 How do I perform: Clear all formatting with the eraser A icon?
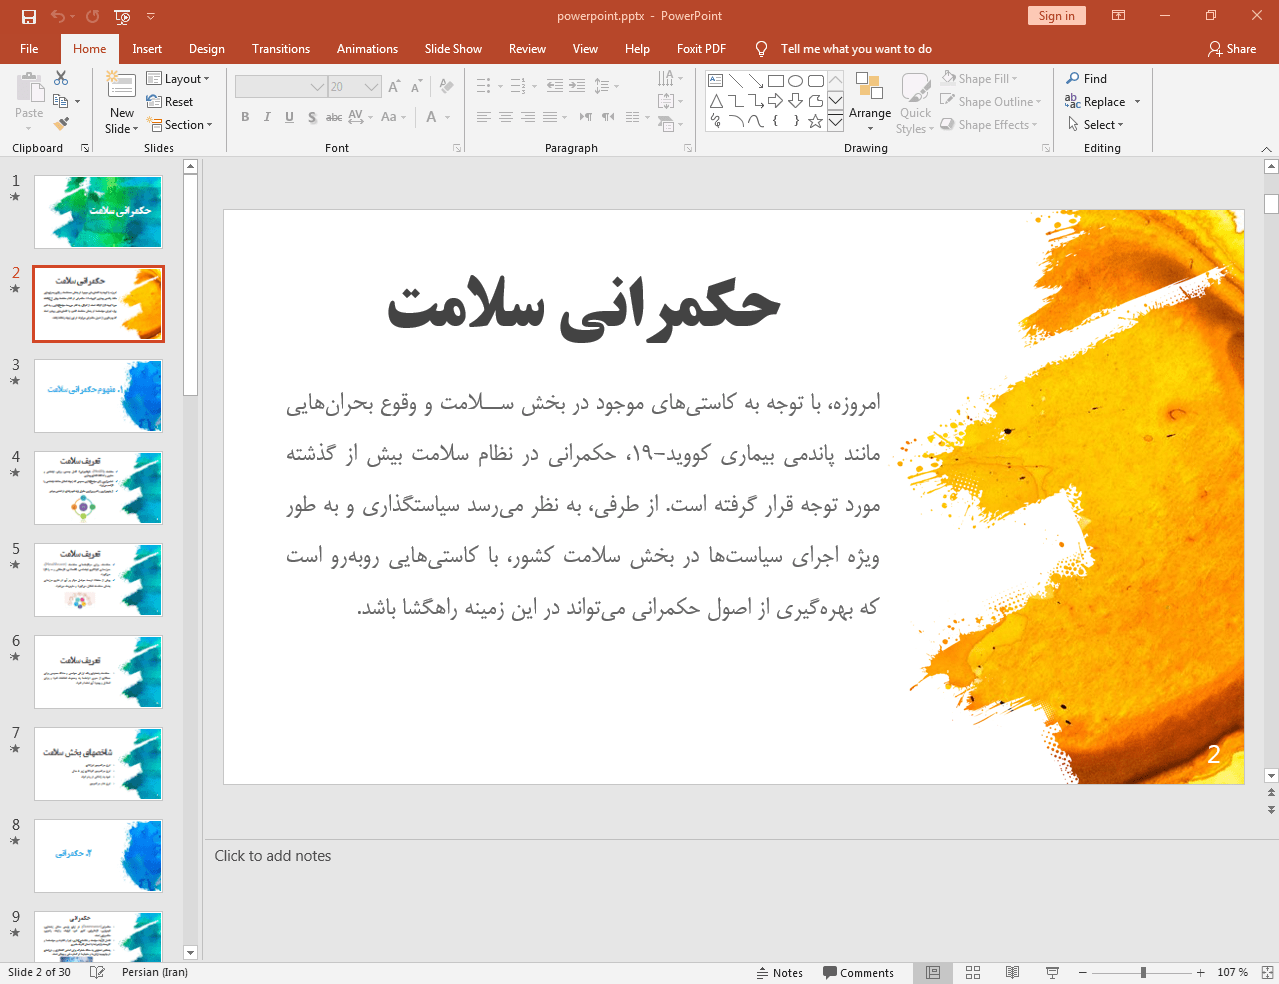447,86
